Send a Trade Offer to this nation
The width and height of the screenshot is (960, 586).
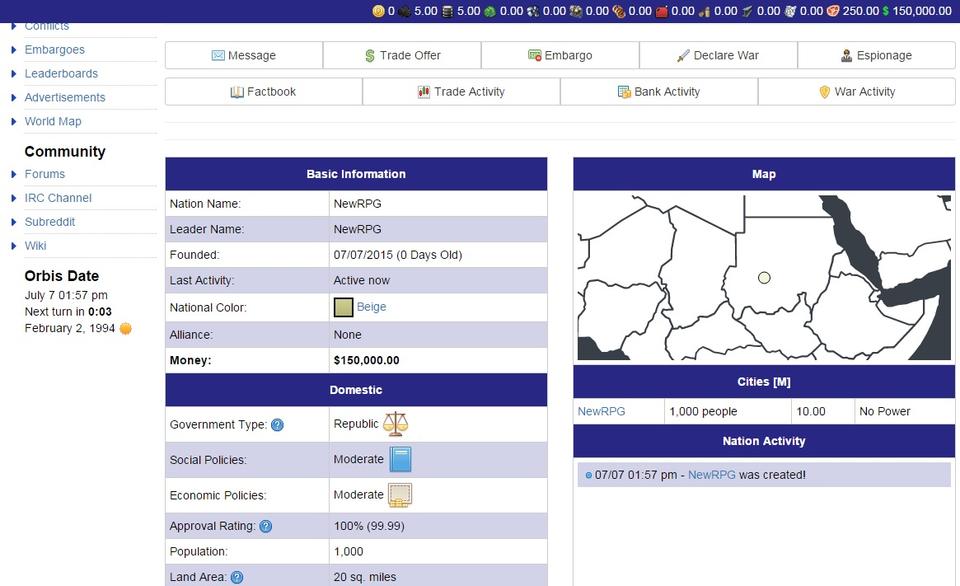pyautogui.click(x=402, y=55)
